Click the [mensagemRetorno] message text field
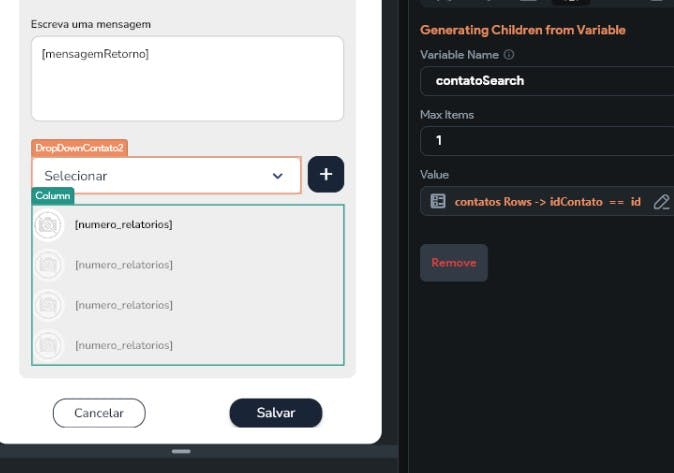 pos(187,78)
